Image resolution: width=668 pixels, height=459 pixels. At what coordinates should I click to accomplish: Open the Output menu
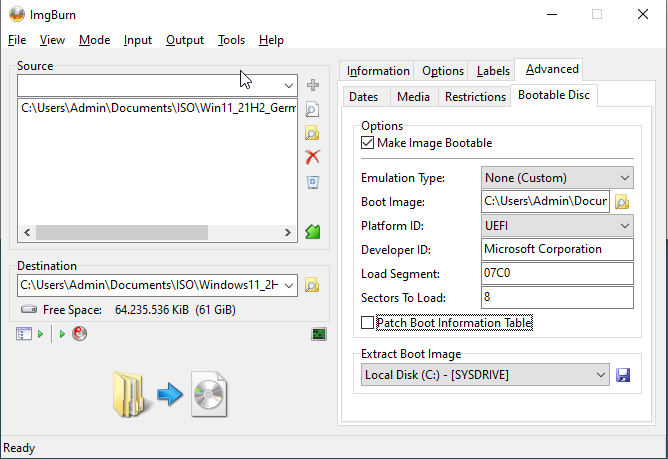coord(185,40)
